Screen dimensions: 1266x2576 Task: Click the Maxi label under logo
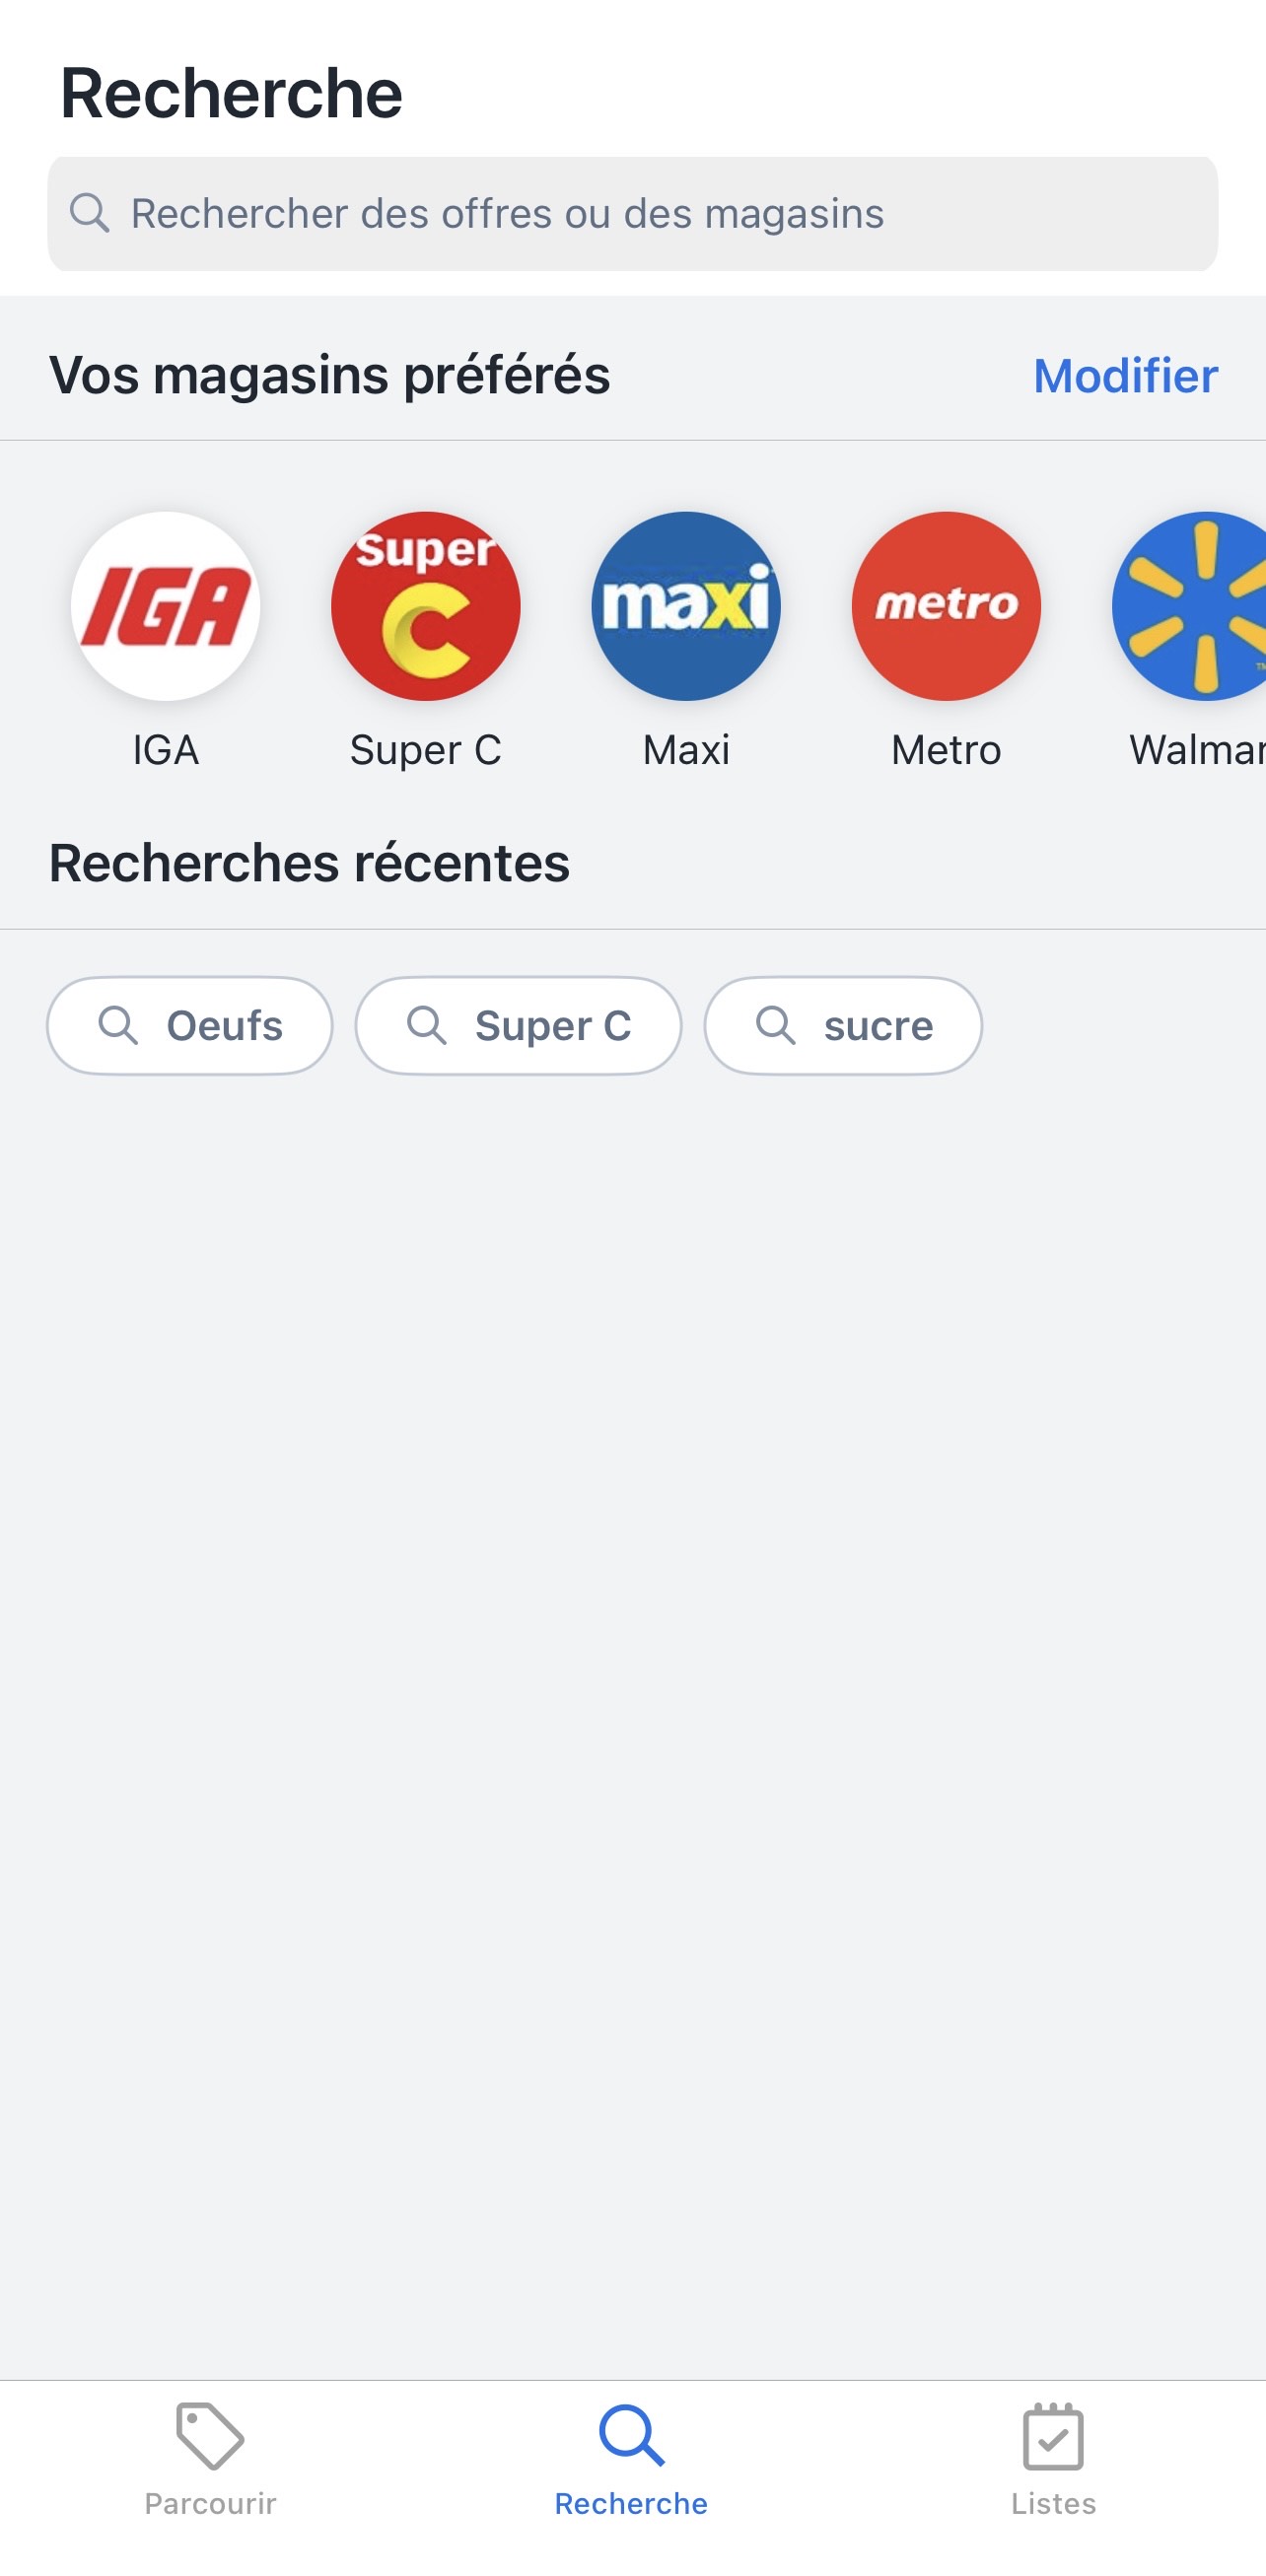[686, 750]
